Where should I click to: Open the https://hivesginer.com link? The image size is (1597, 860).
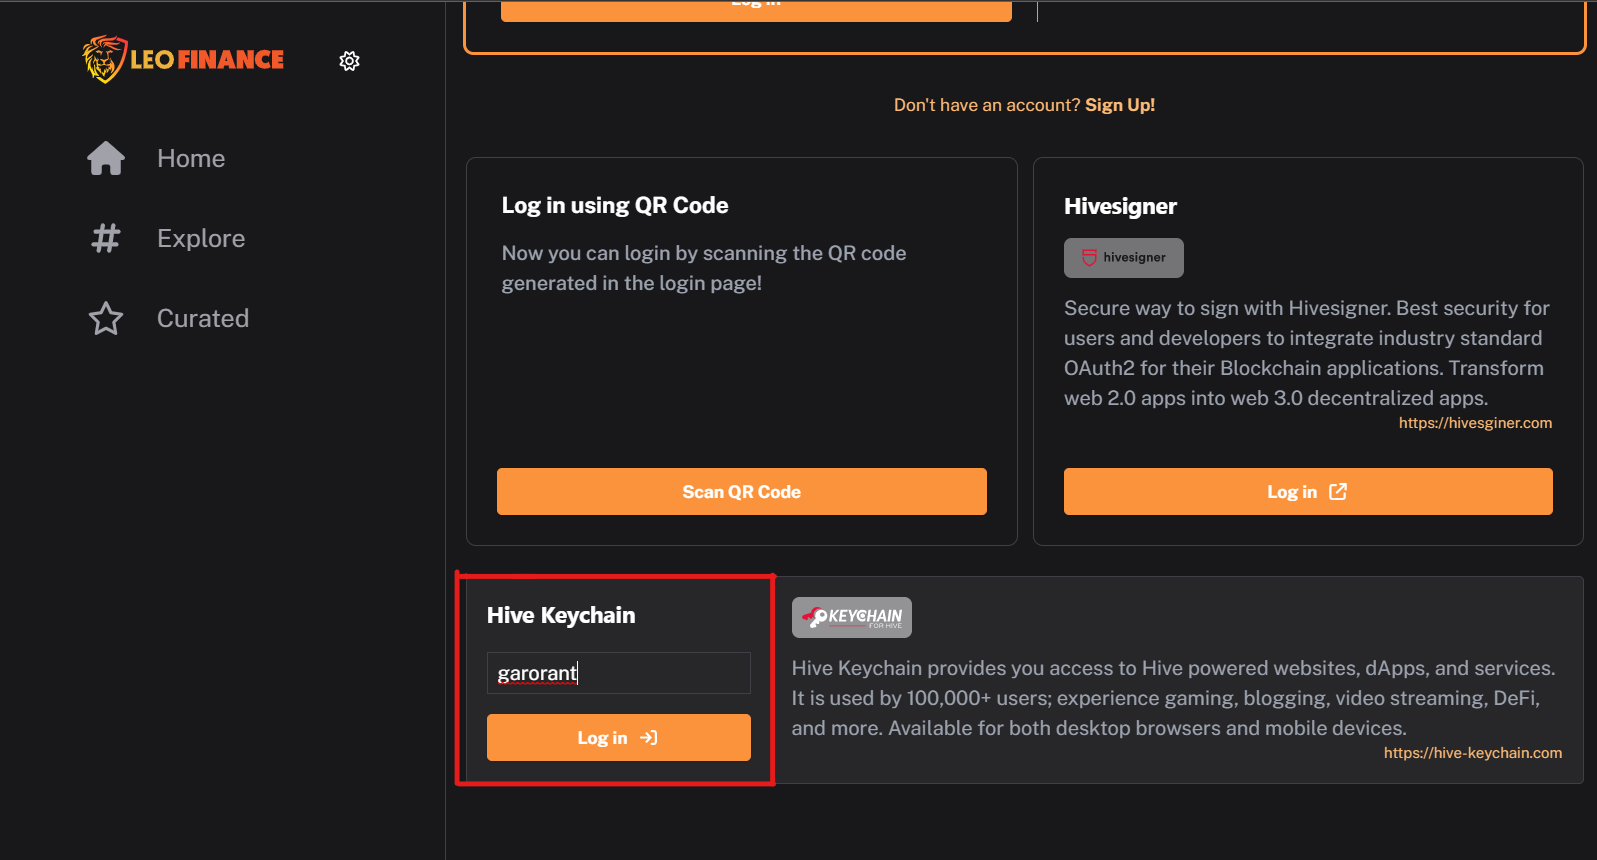click(1475, 423)
